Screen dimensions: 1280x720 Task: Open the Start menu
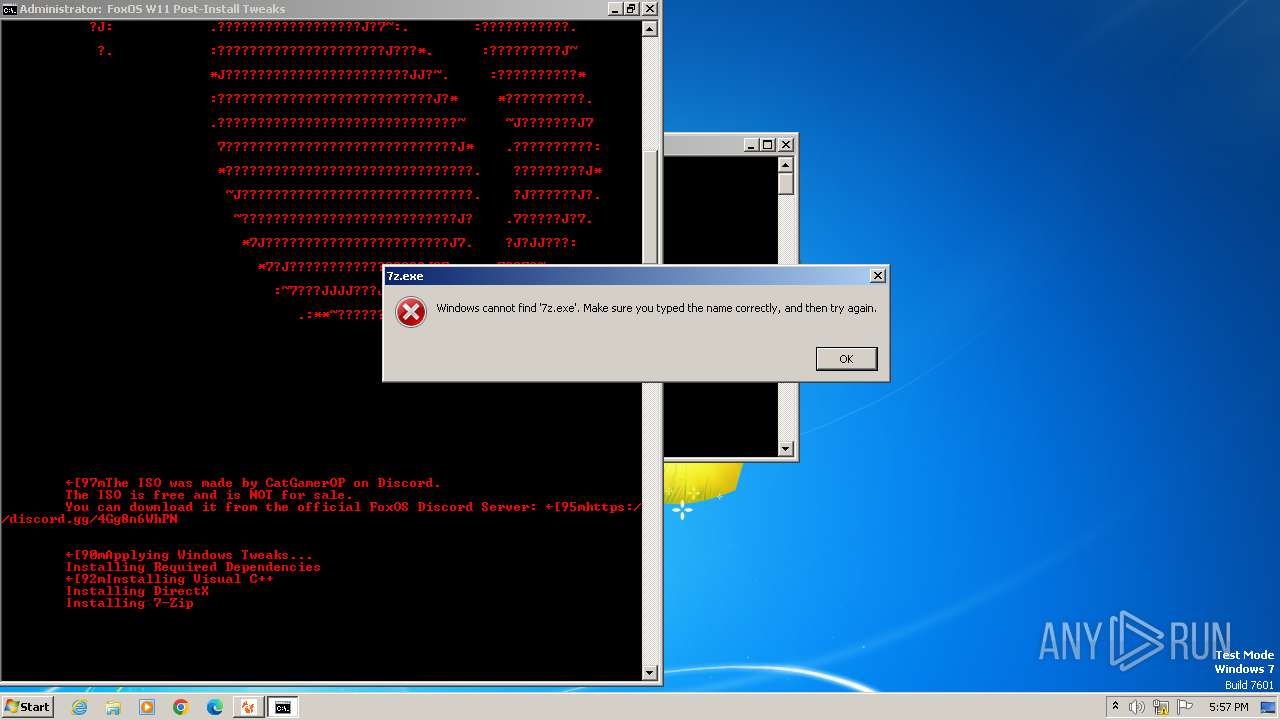(28, 707)
